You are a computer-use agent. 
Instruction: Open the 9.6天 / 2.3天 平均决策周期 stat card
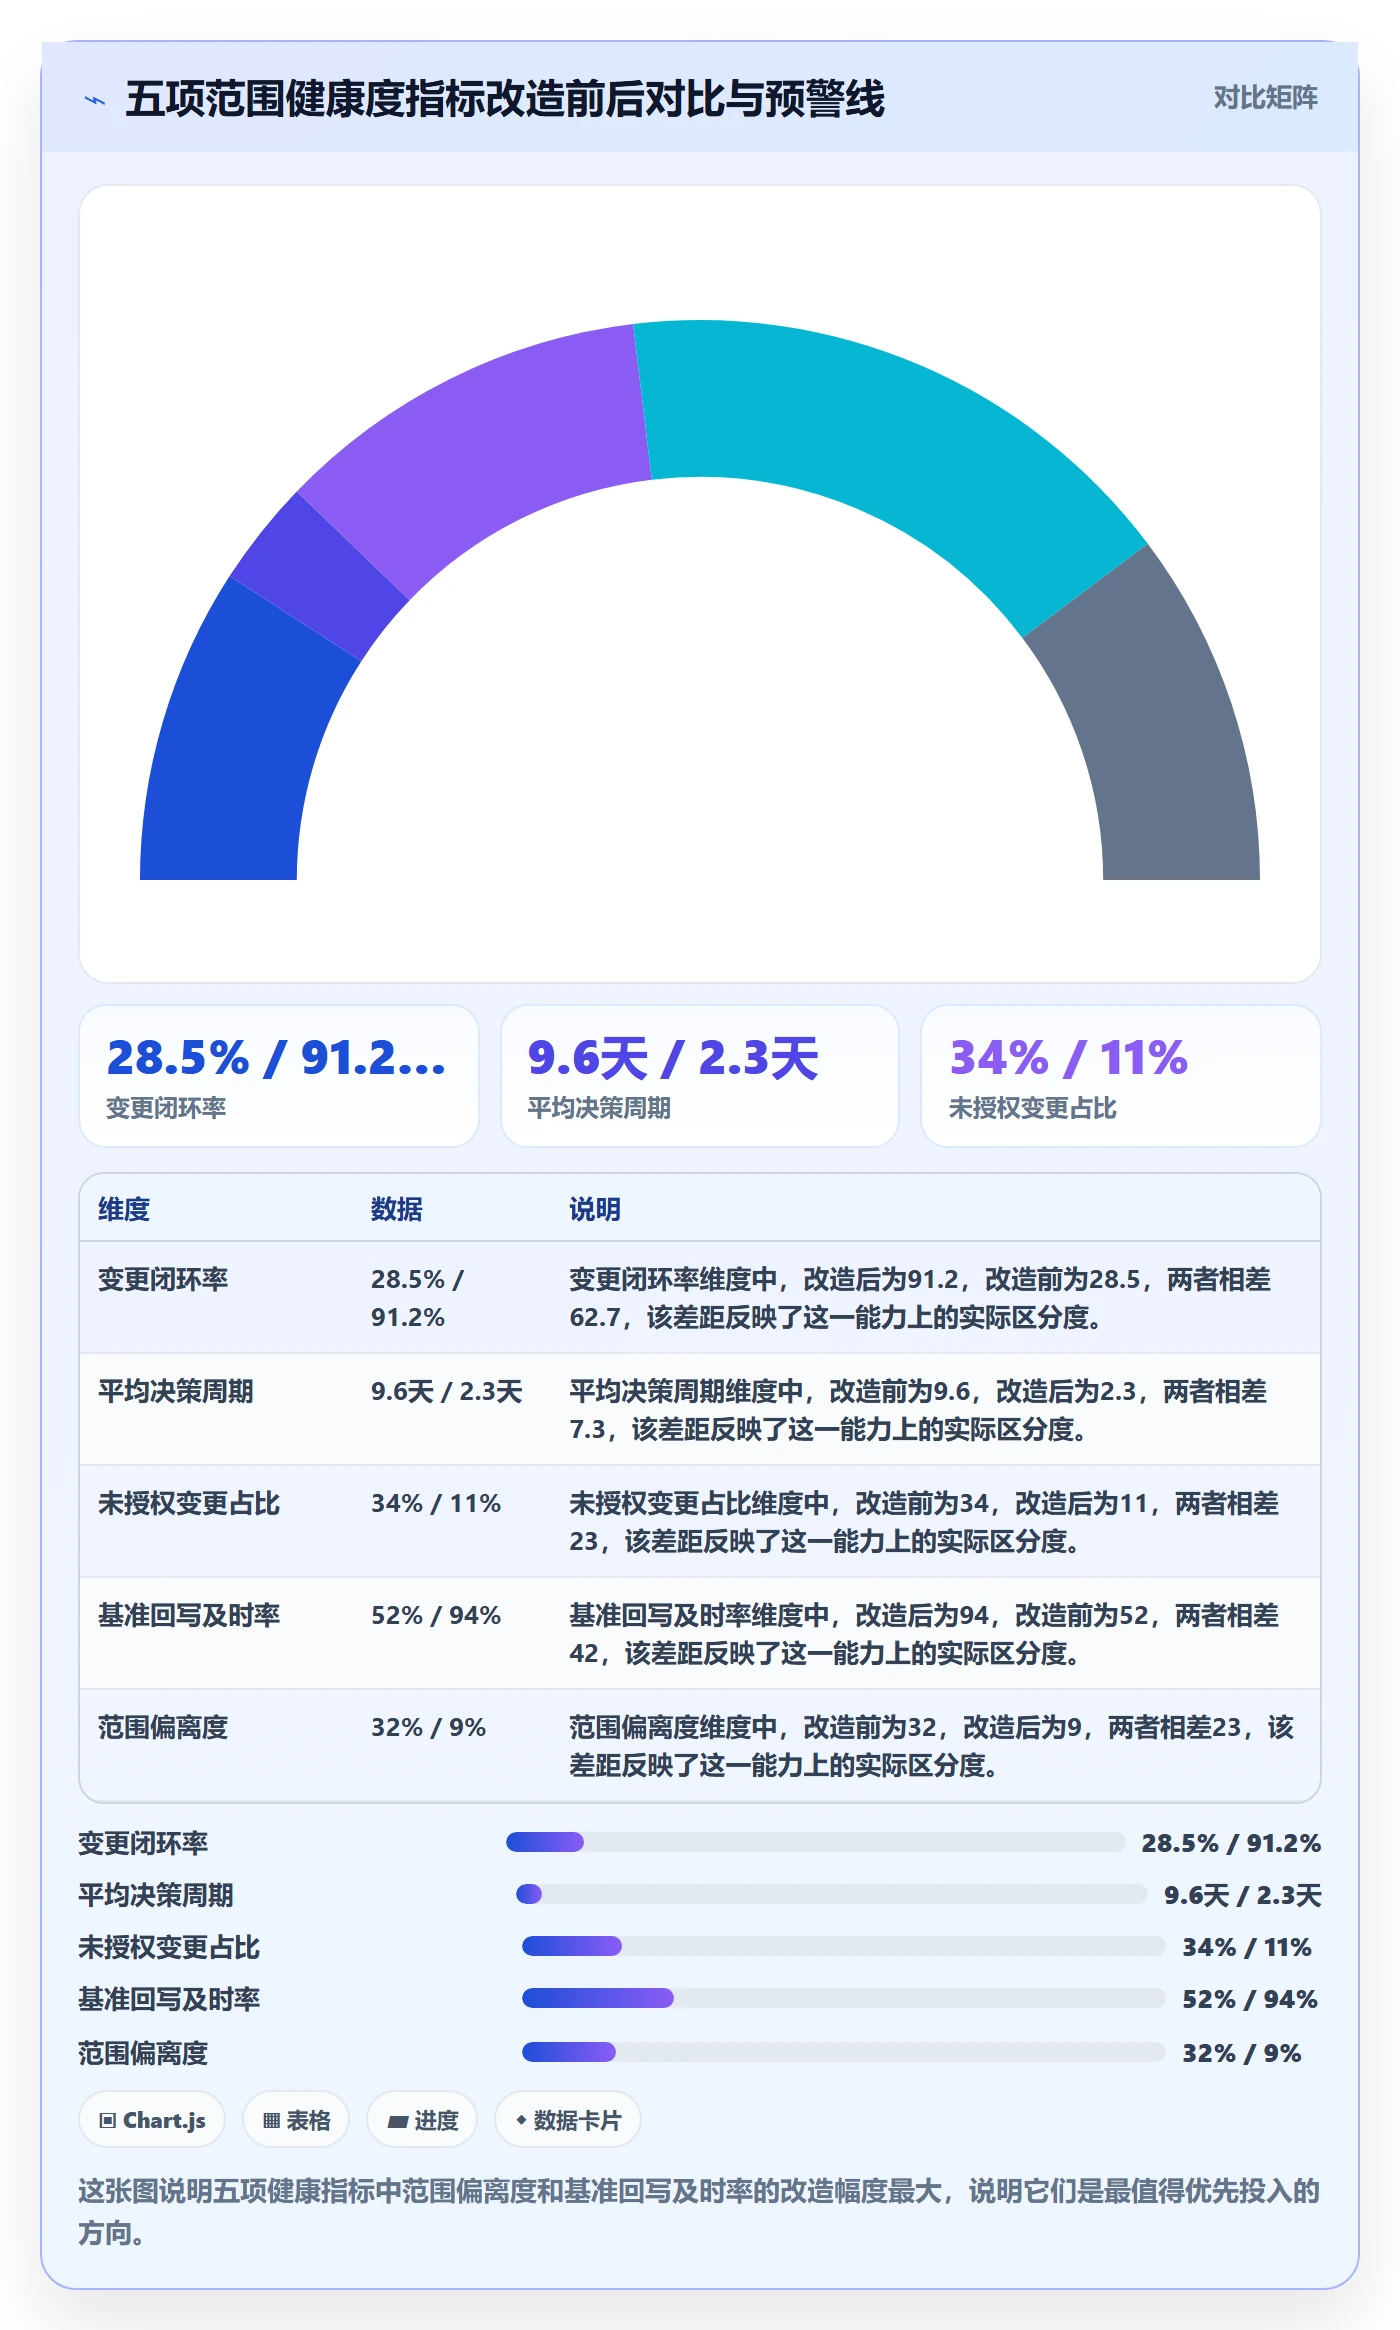(x=700, y=1076)
